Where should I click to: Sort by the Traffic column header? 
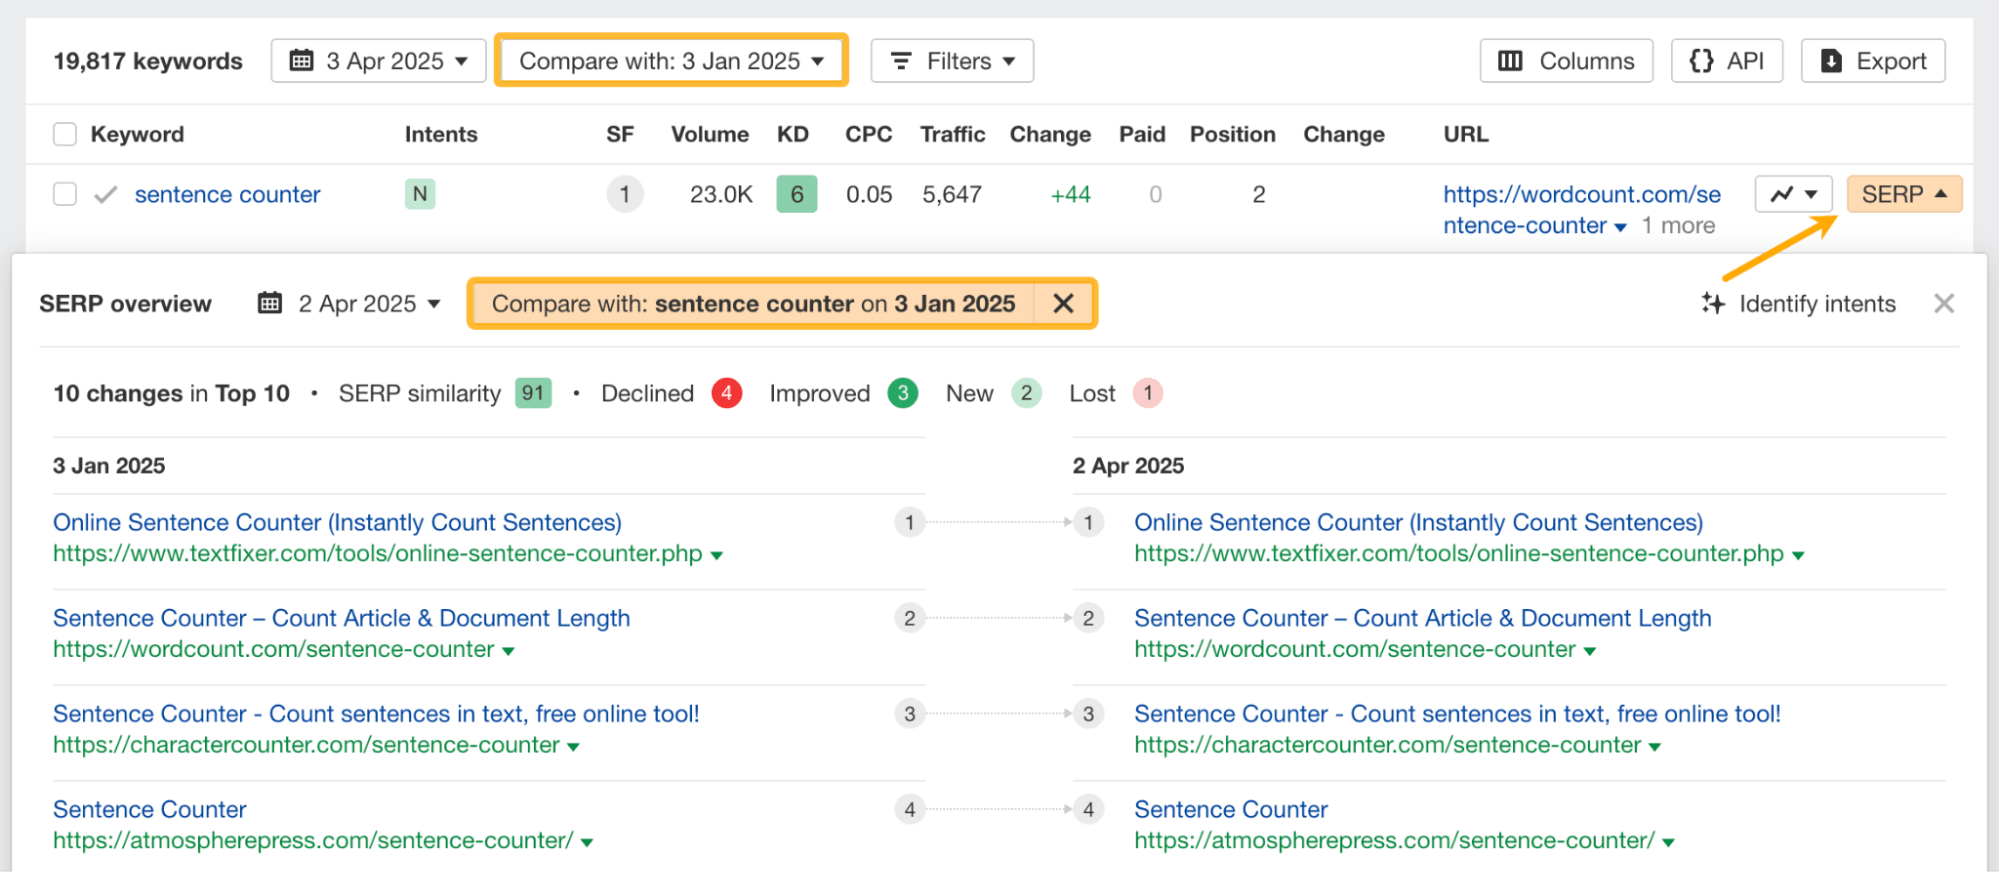coord(951,134)
